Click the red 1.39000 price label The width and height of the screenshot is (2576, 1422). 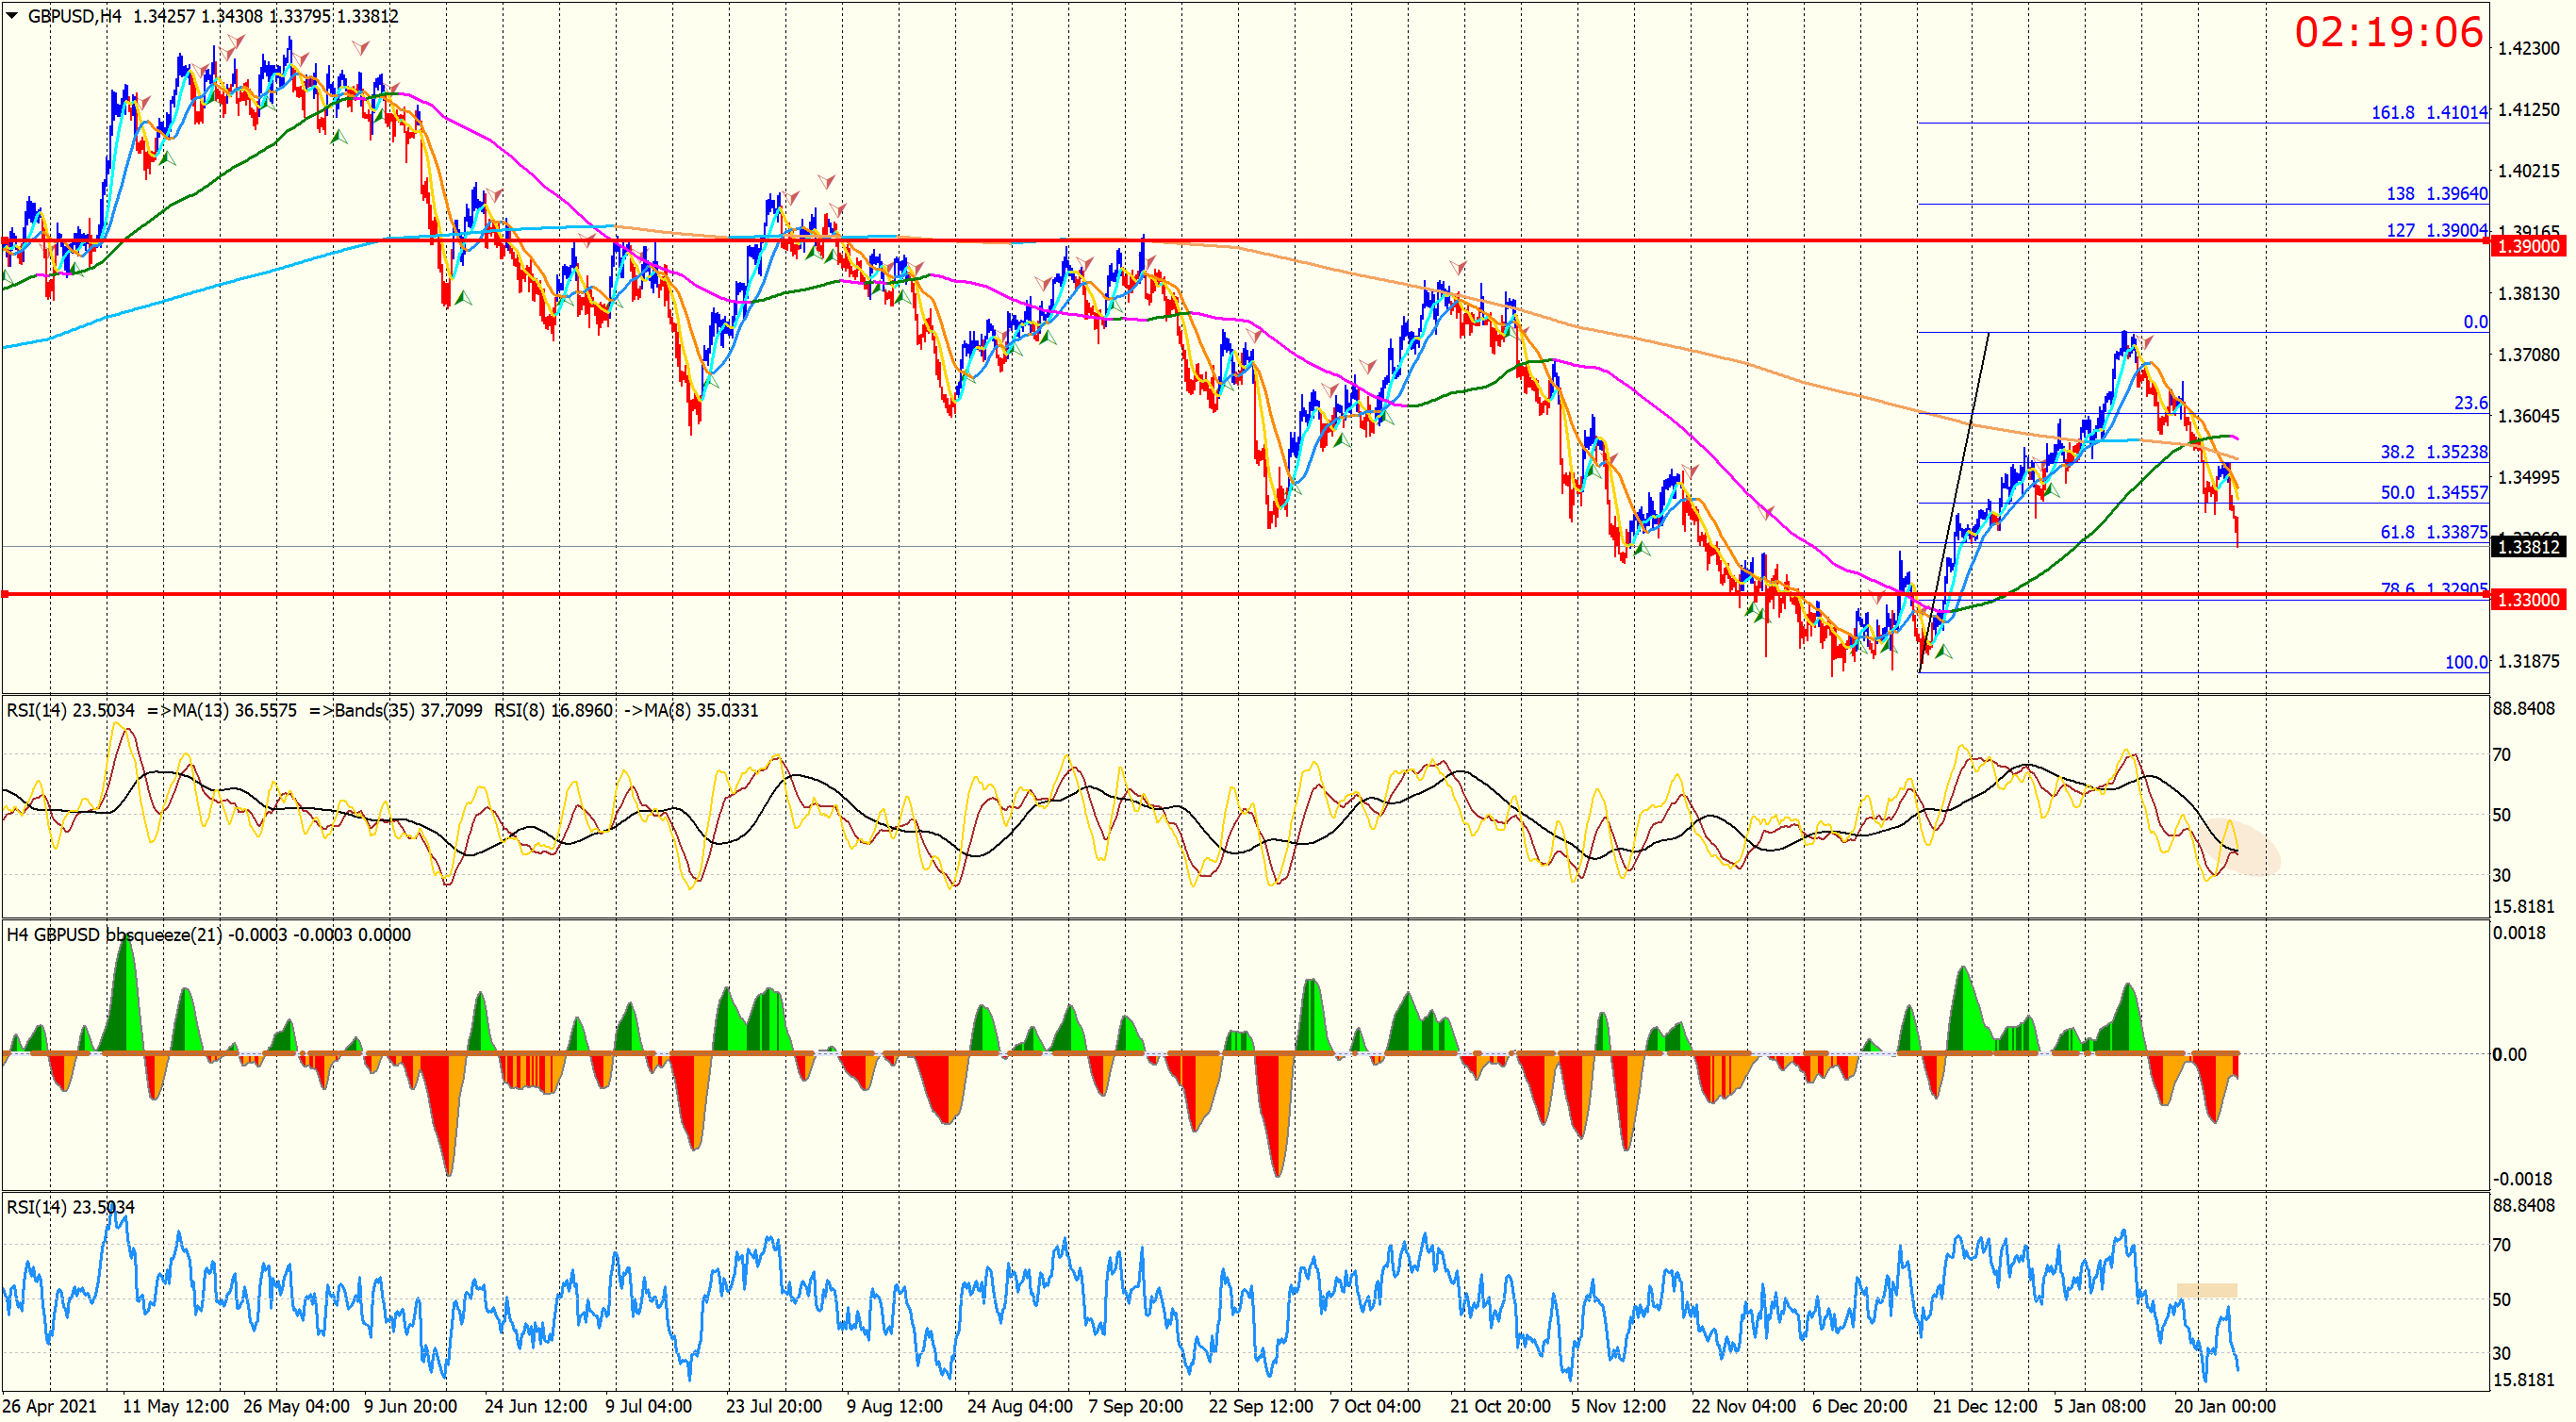click(x=2527, y=247)
